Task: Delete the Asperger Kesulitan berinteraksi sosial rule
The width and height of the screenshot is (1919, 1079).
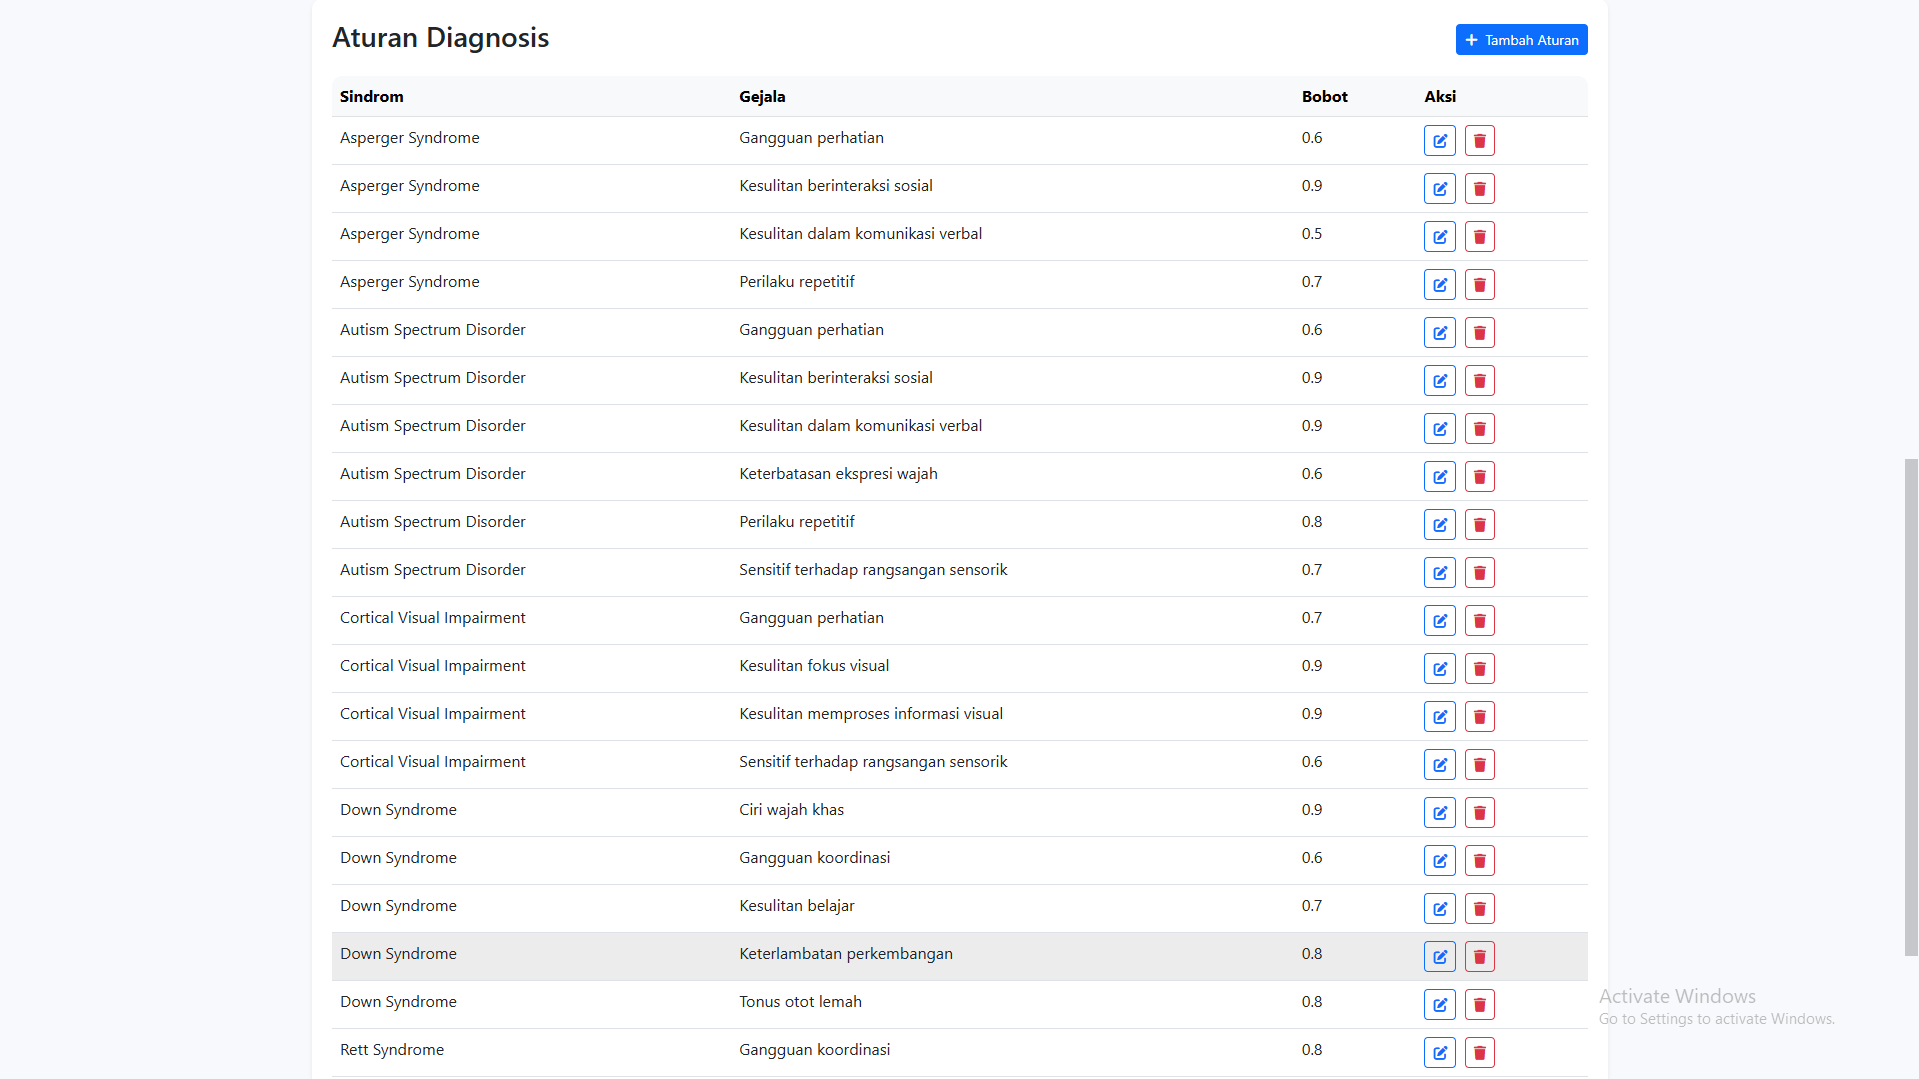Action: click(x=1480, y=189)
